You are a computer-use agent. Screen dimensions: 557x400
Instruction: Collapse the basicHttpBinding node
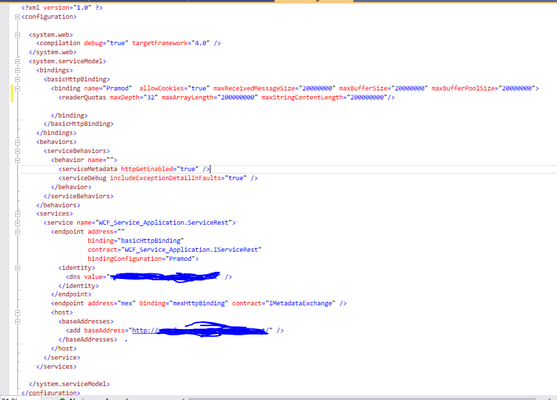(17, 79)
